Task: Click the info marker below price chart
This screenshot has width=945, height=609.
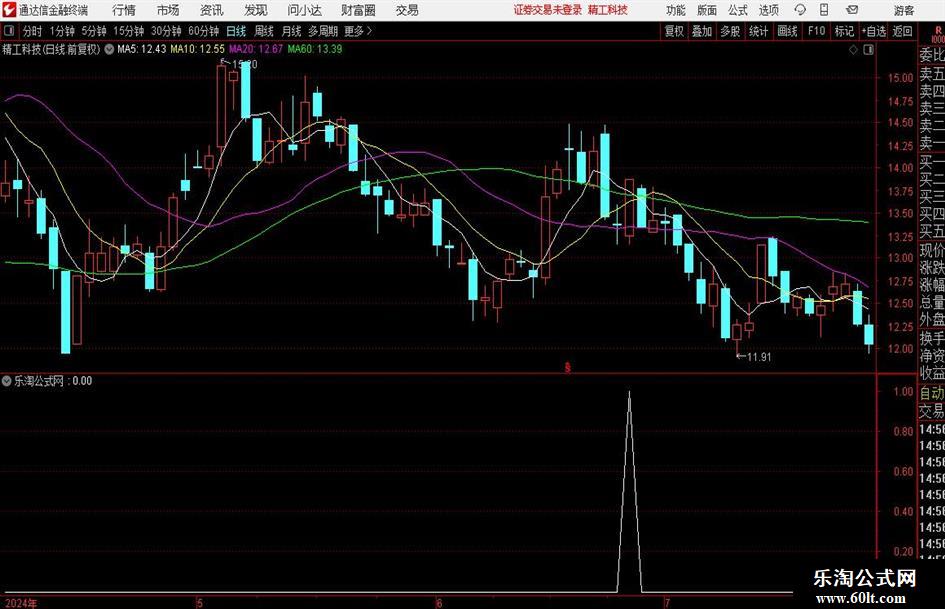Action: coord(567,367)
